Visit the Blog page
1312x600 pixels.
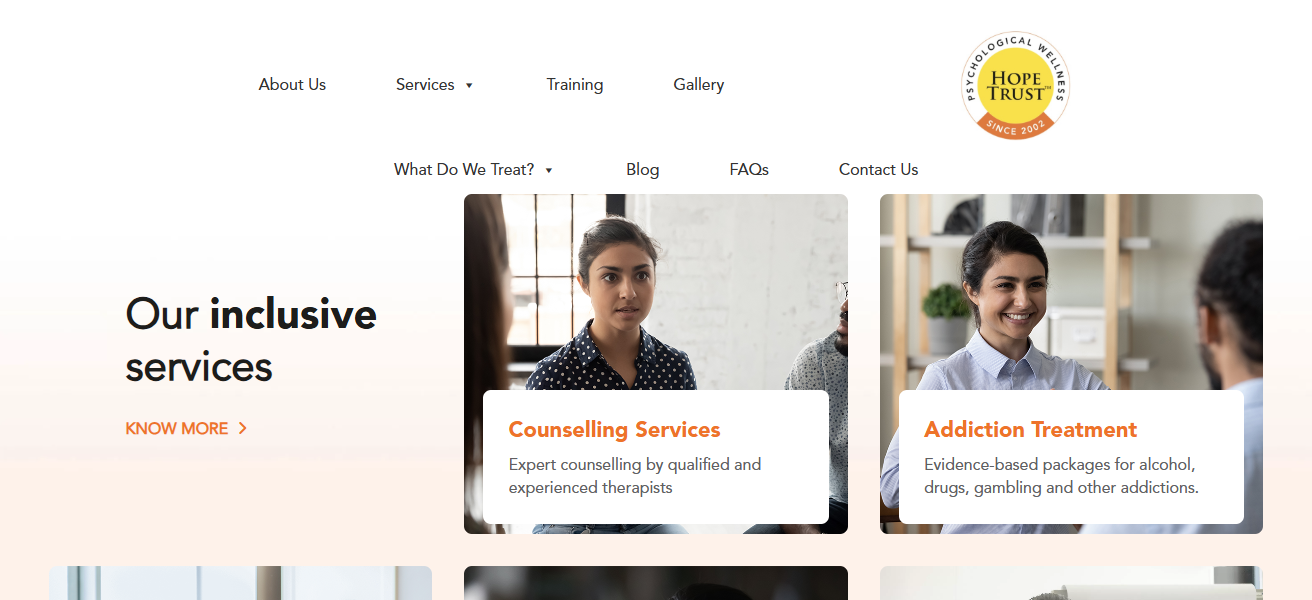[x=643, y=170]
